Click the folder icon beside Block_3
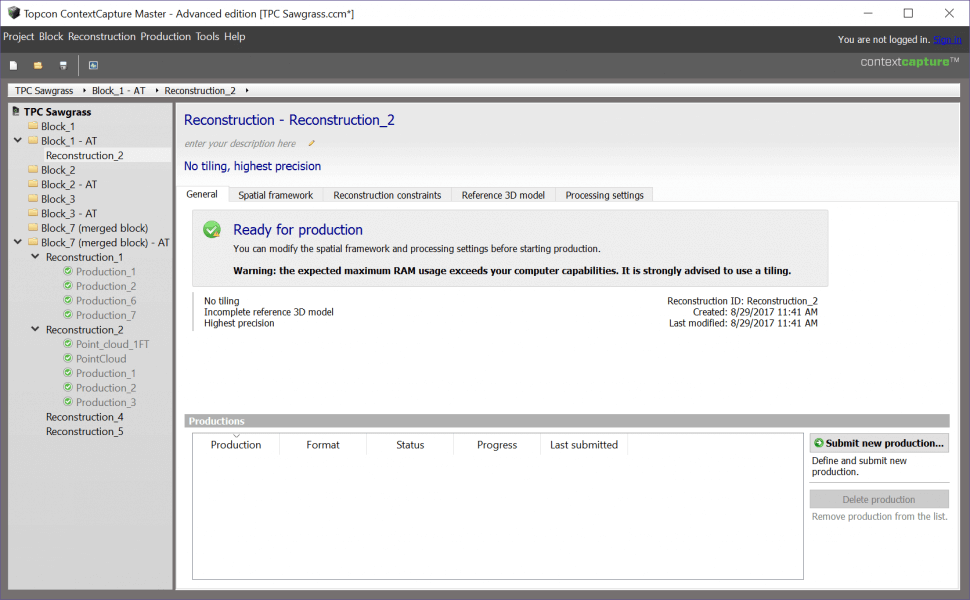The image size is (970, 600). (x=33, y=199)
